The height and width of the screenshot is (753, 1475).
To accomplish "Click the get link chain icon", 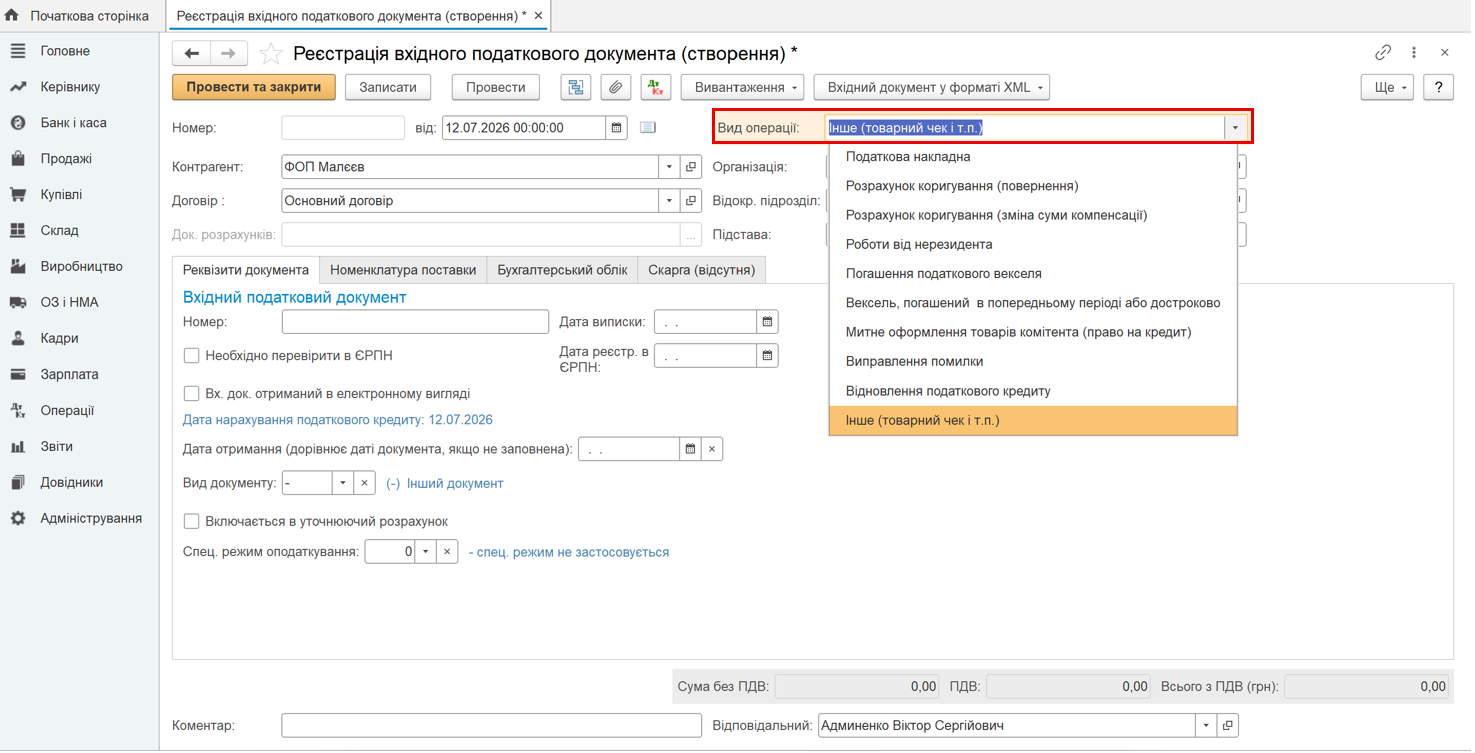I will tap(1383, 52).
